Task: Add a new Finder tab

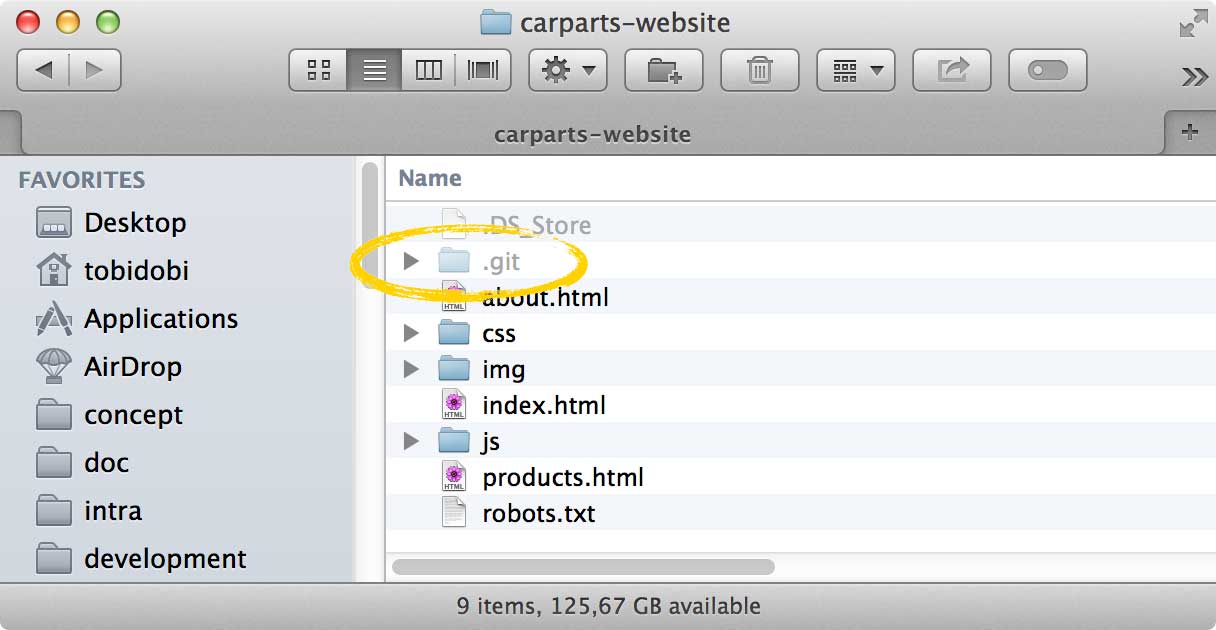Action: 1190,132
